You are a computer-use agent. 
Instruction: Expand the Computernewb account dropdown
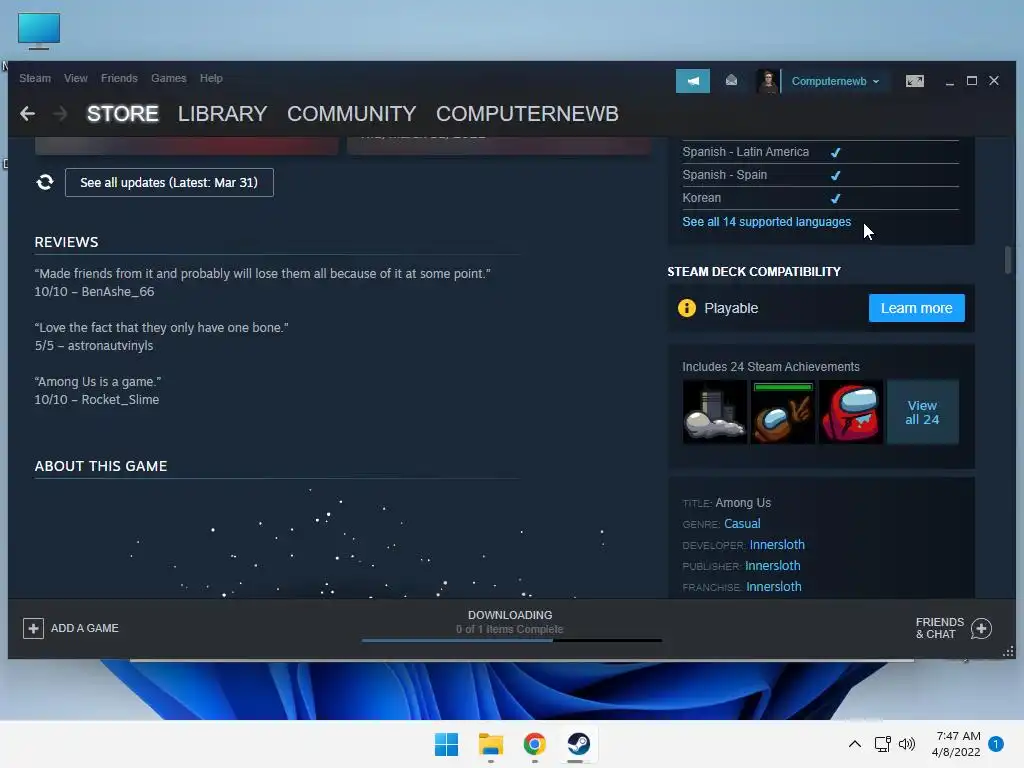(835, 81)
